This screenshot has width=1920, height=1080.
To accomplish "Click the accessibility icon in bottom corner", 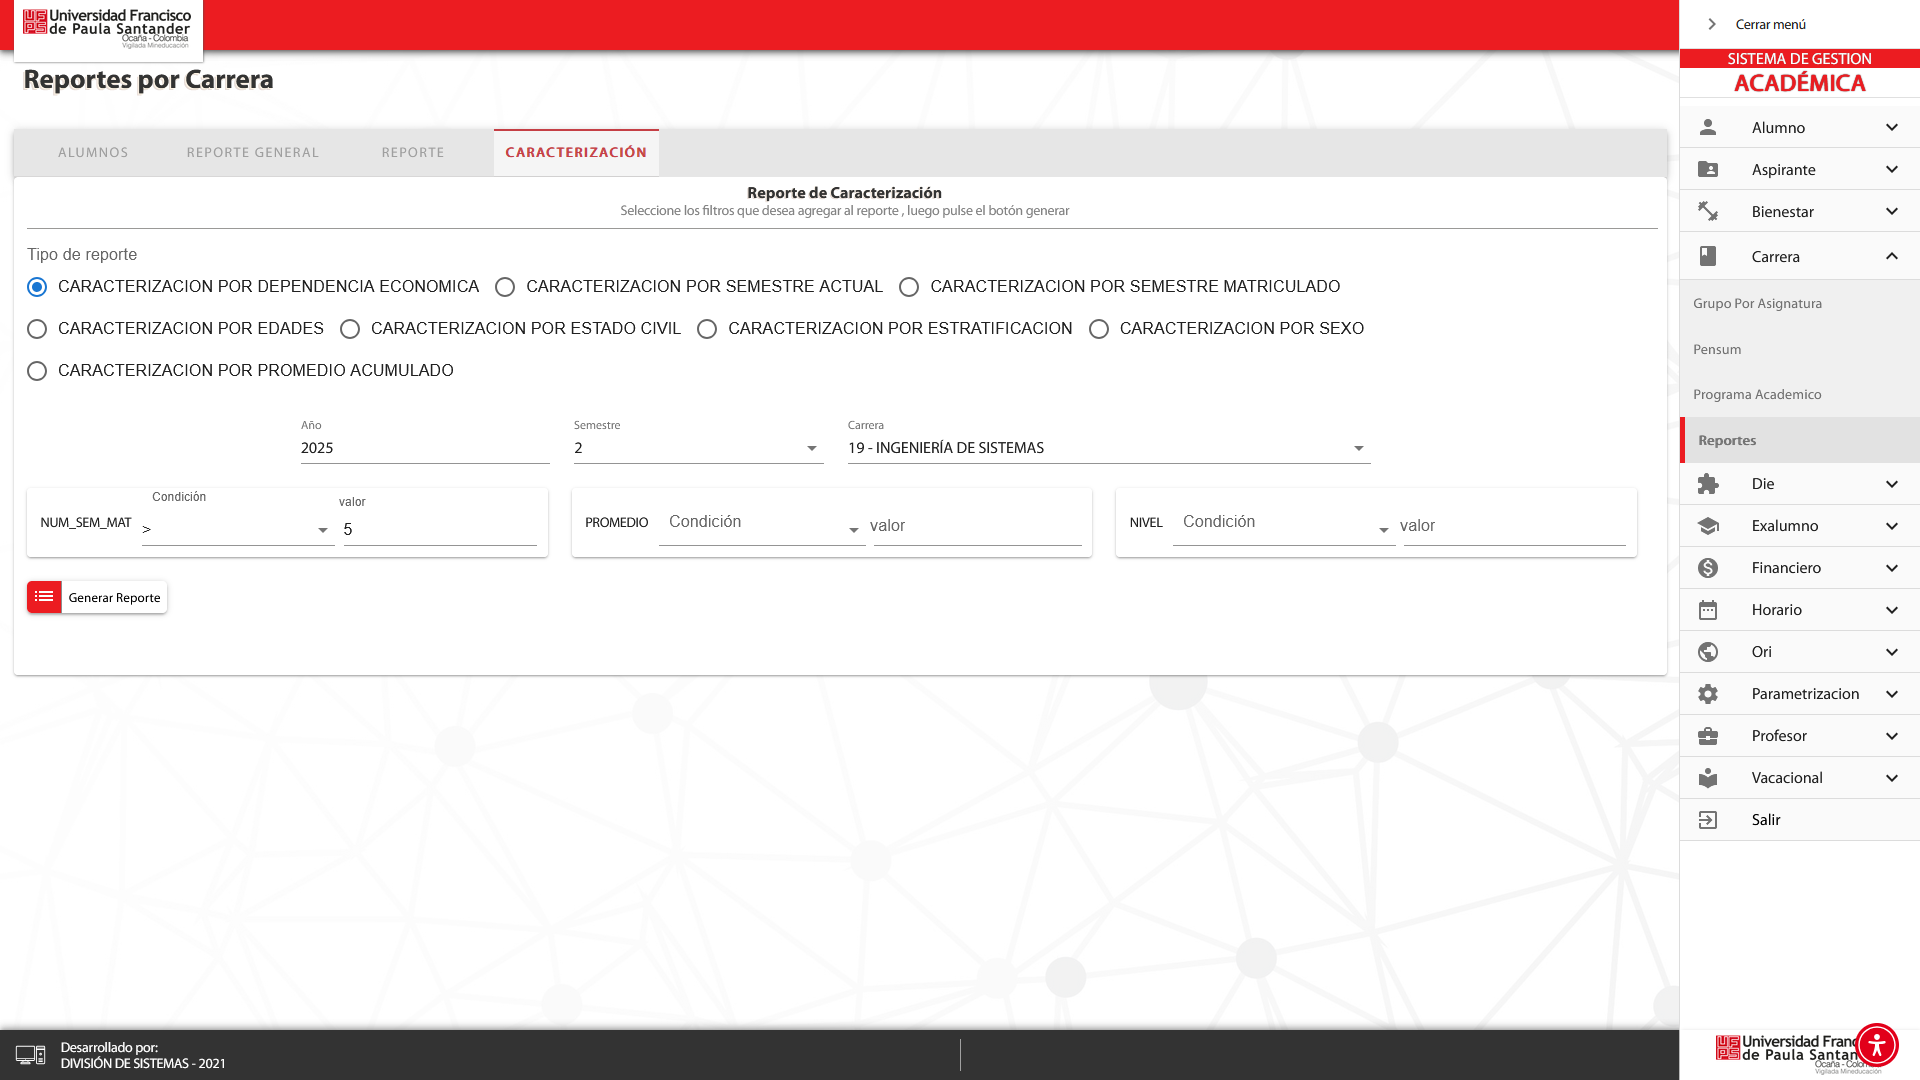I will pos(1876,1045).
